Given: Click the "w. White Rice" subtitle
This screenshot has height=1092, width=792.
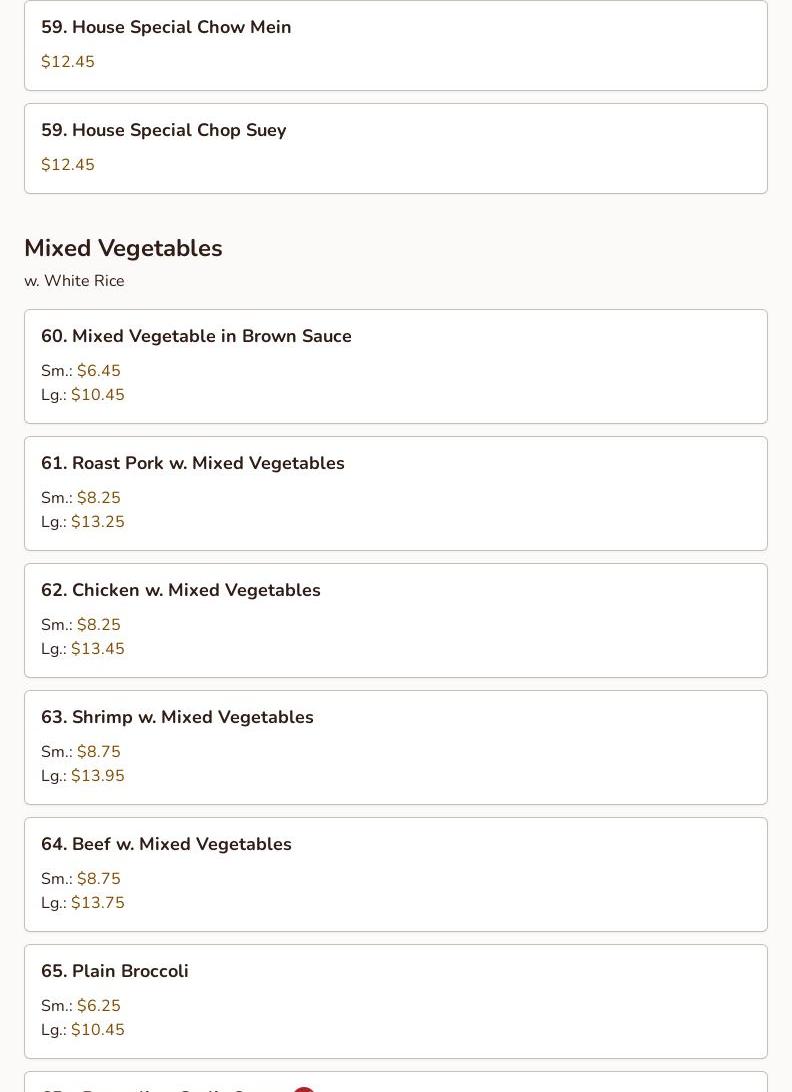Looking at the screenshot, I should [74, 281].
